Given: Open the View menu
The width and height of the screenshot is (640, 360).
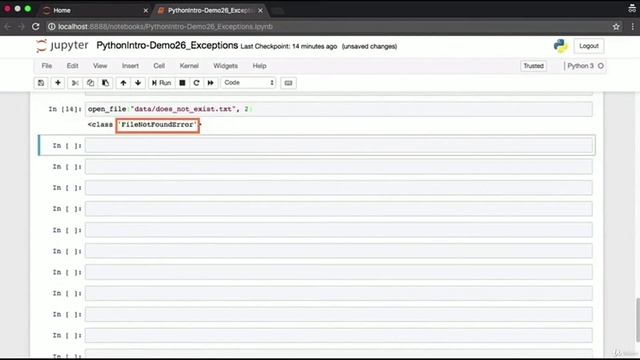Looking at the screenshot, I should pyautogui.click(x=100, y=66).
